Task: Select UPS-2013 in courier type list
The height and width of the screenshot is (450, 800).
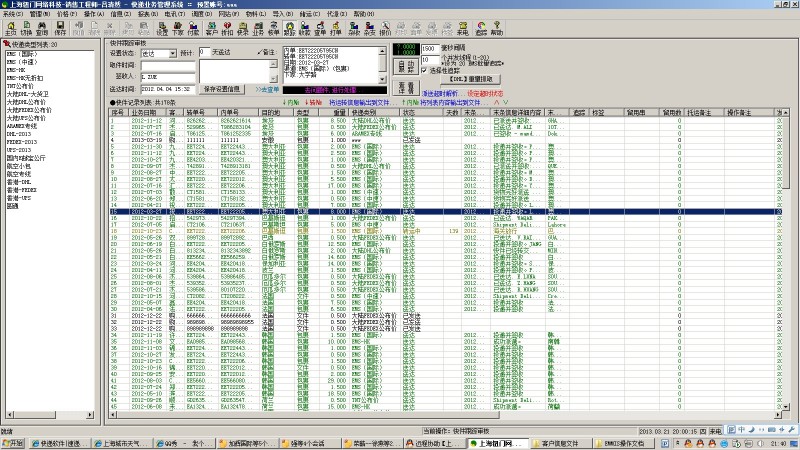Action: (19, 150)
